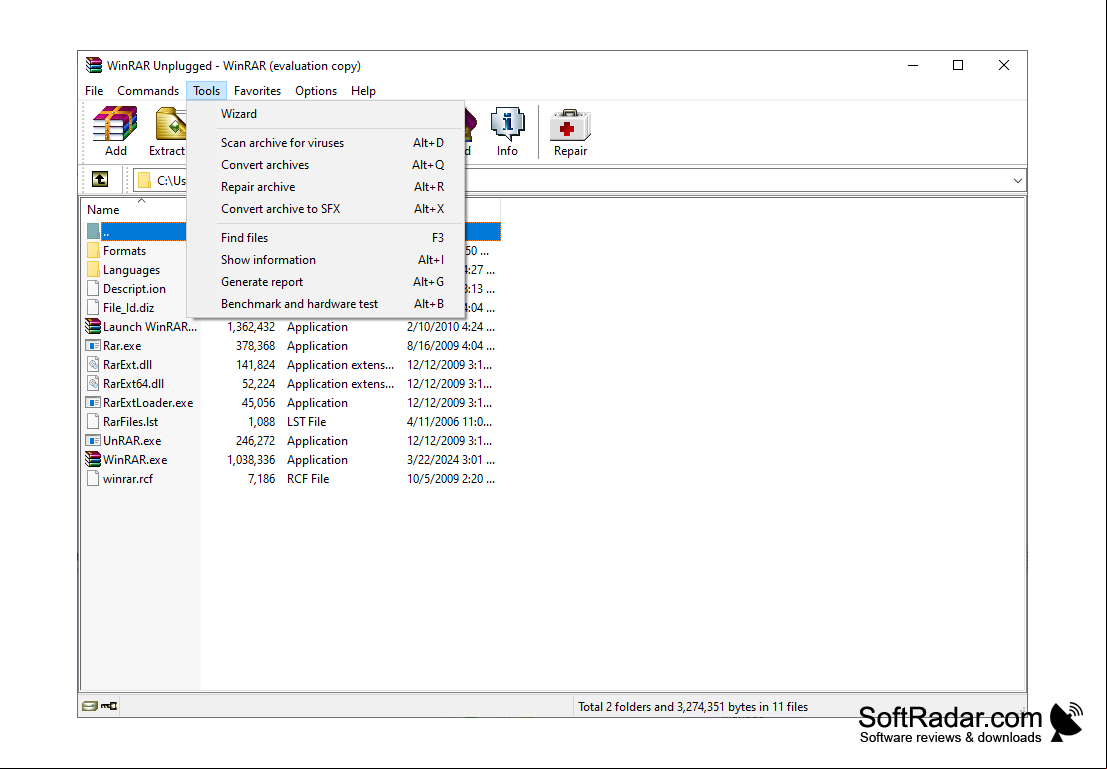This screenshot has width=1107, height=769.
Task: Click the status bar total bytes text
Action: click(x=693, y=706)
